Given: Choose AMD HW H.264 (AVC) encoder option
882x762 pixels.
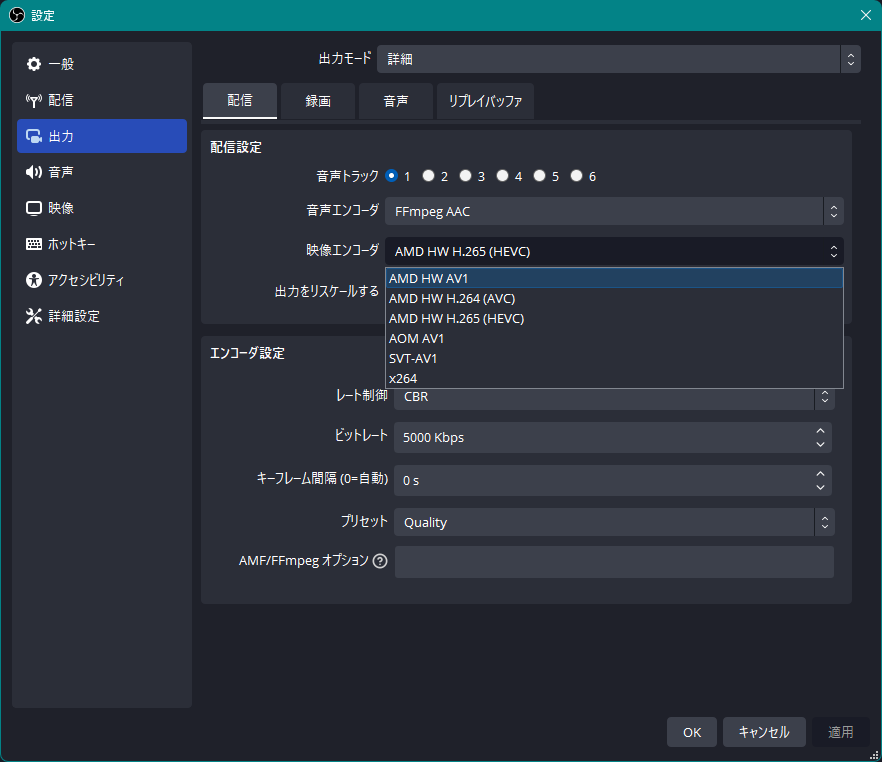Looking at the screenshot, I should [614, 299].
